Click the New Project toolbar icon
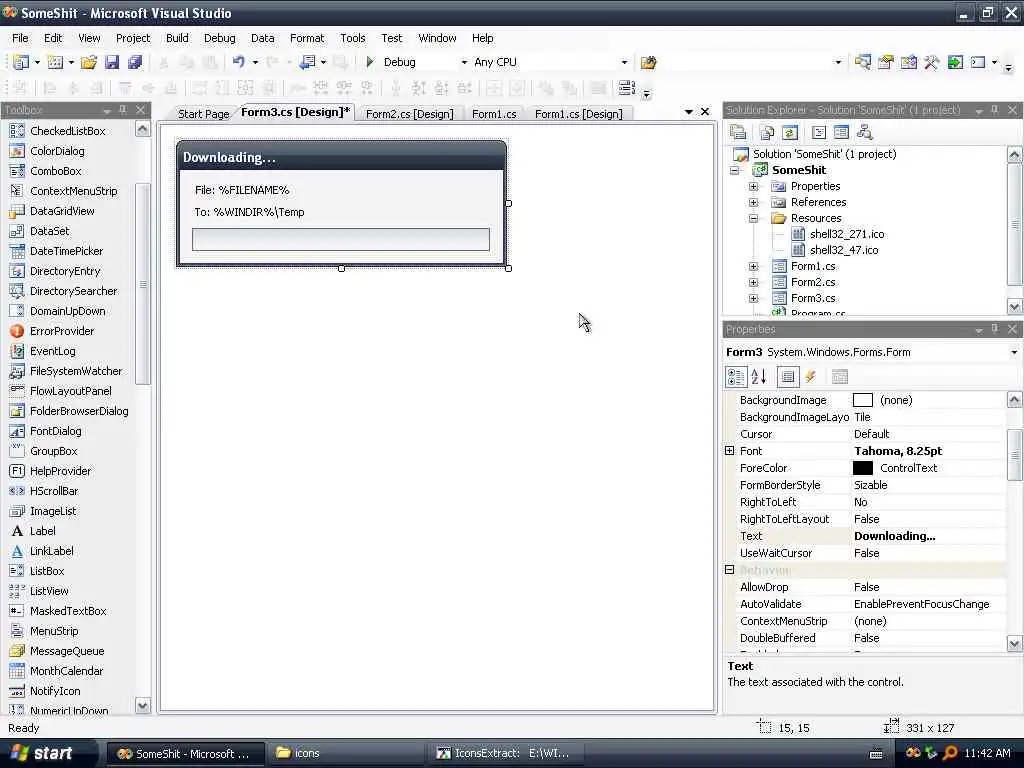 point(20,62)
